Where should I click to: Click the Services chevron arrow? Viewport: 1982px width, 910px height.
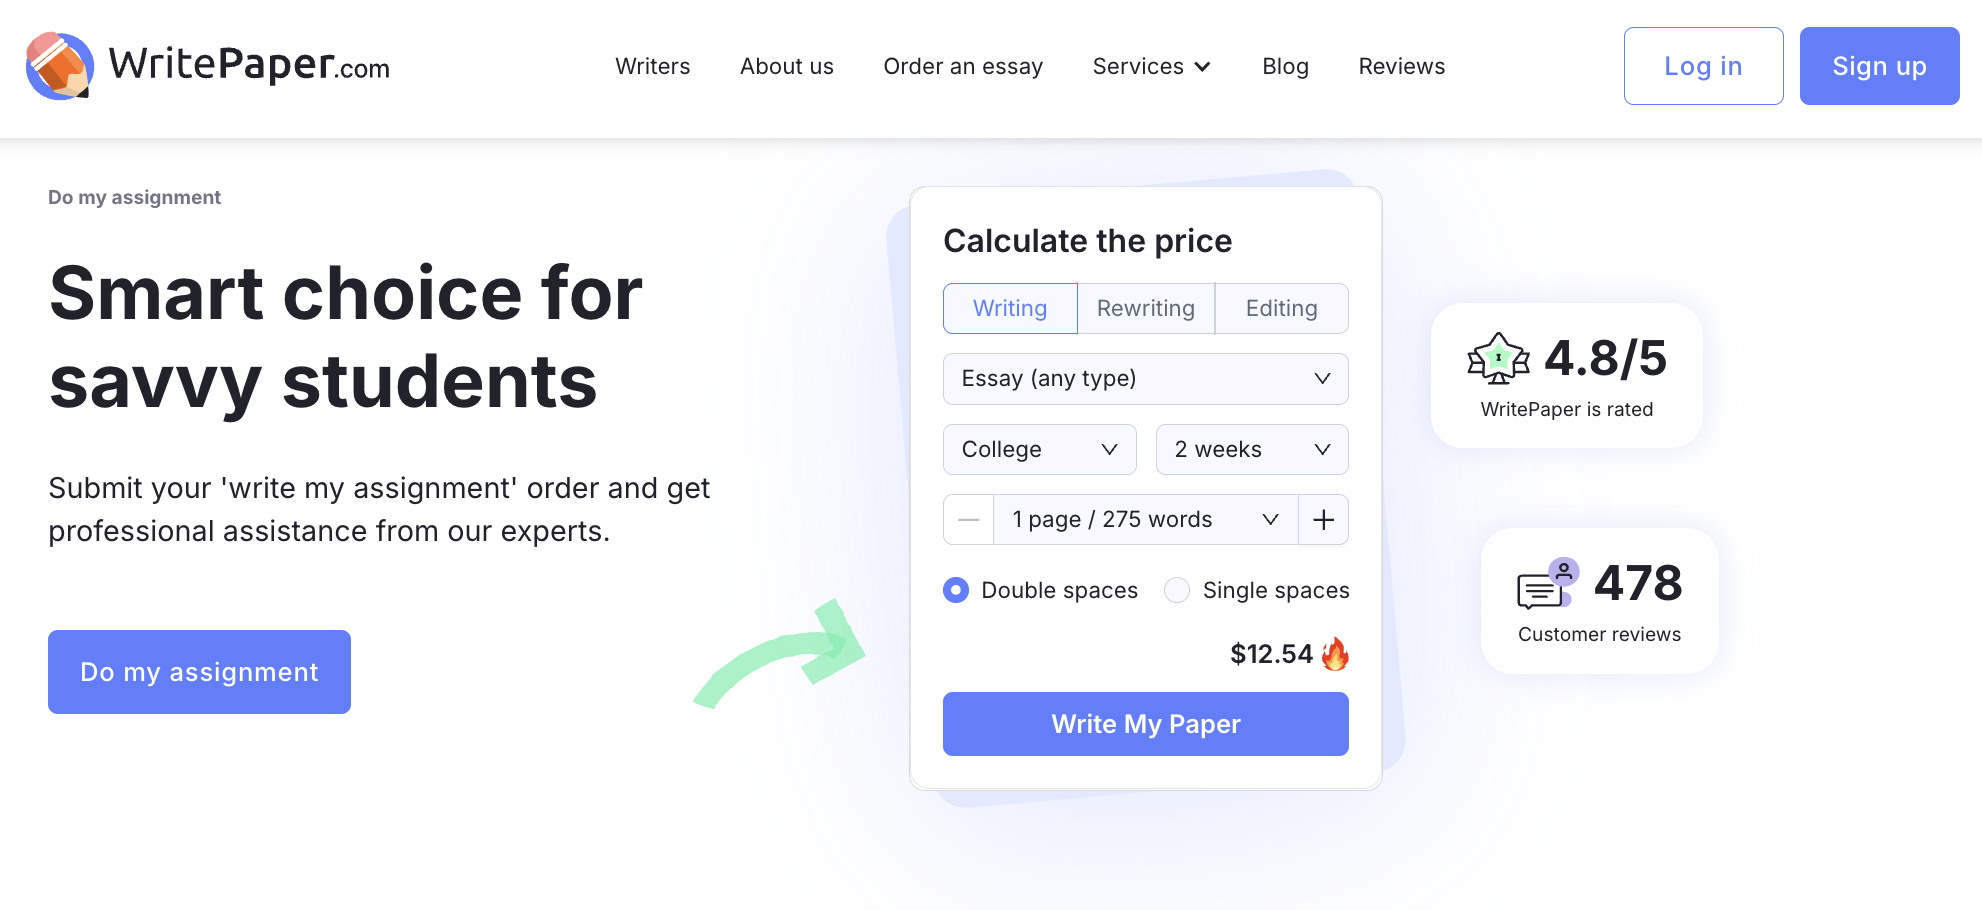(1203, 67)
